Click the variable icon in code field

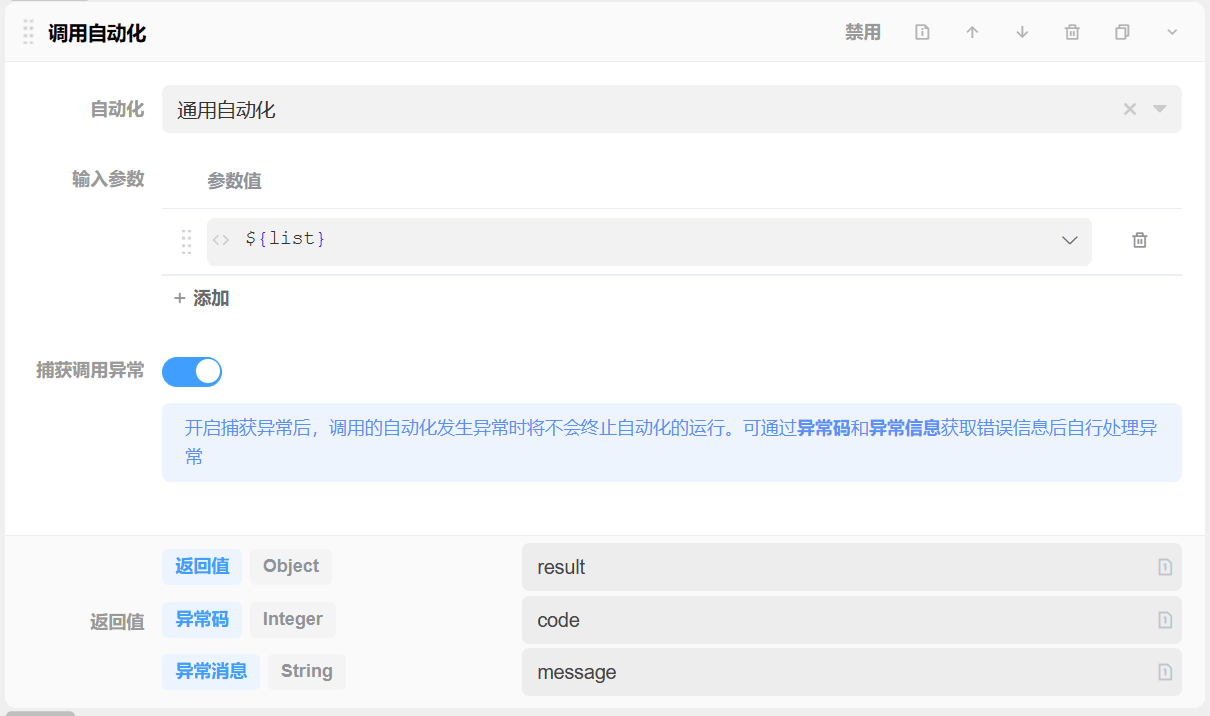1165,620
